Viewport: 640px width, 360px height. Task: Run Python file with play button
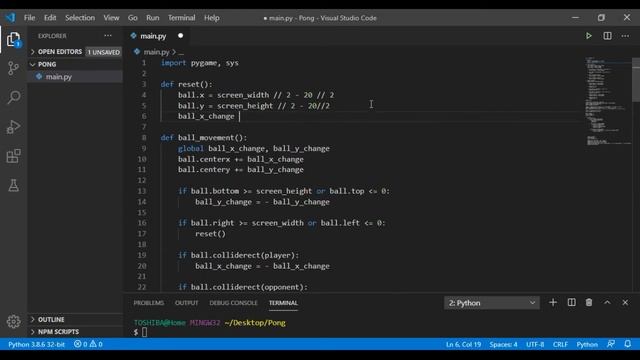[589, 36]
